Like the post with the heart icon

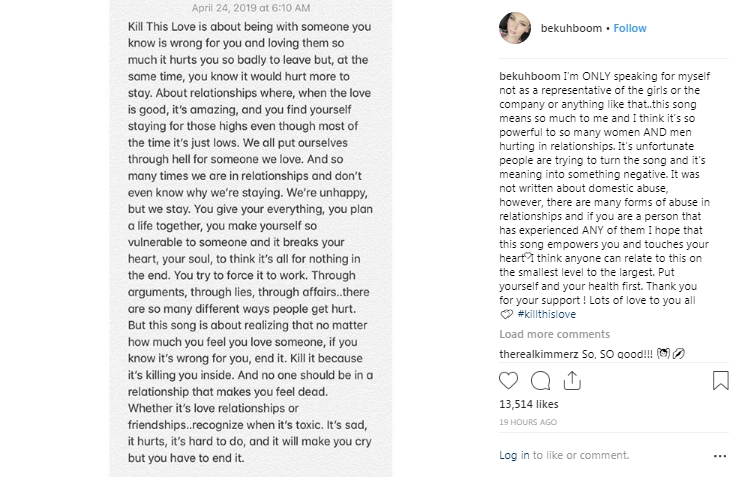point(509,380)
